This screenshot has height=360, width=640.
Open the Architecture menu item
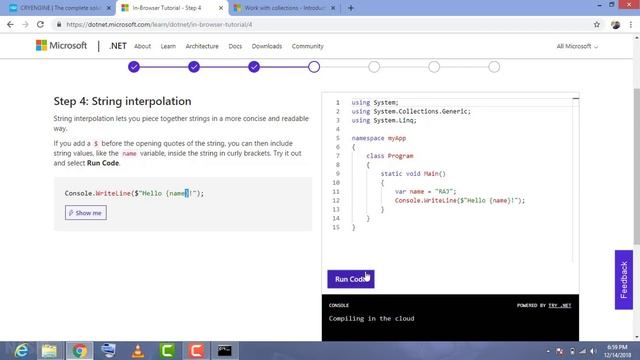202,46
